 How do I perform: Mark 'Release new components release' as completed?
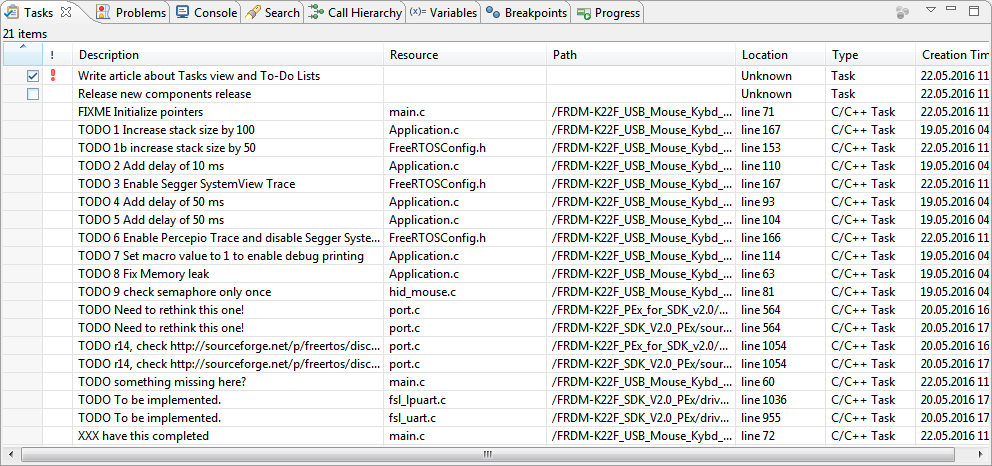point(33,94)
